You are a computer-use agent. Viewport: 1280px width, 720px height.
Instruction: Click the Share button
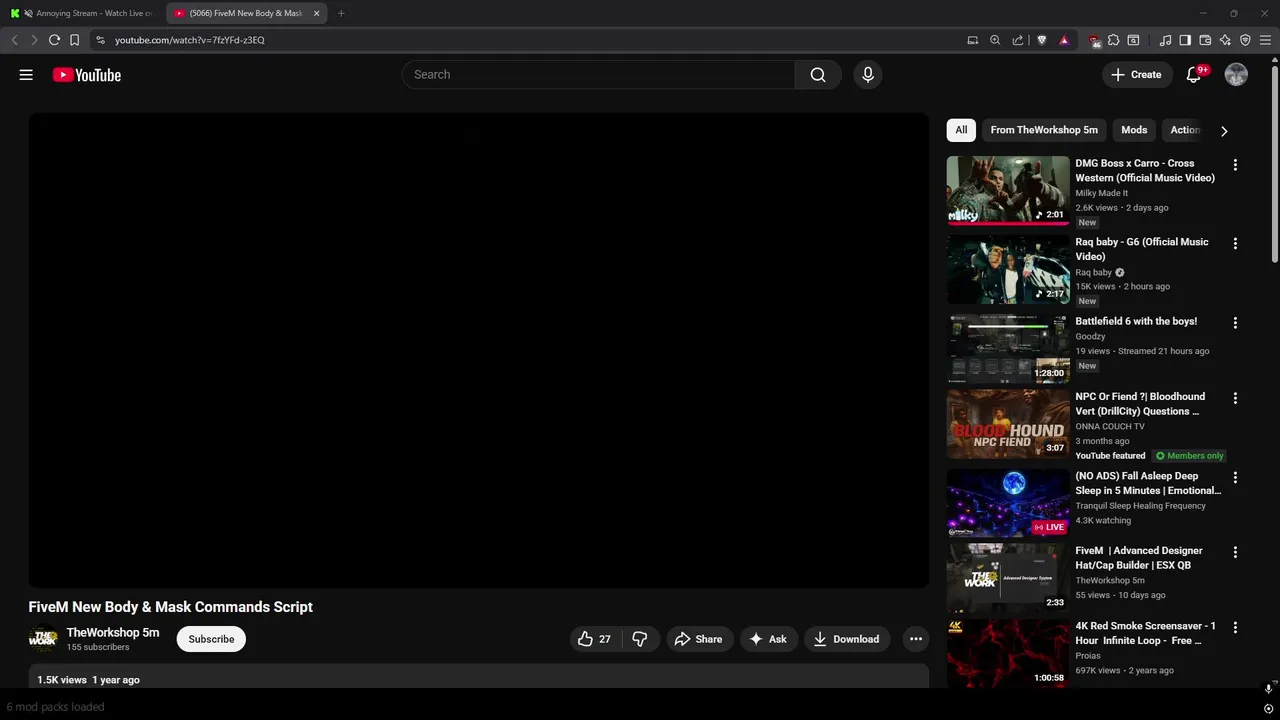tap(698, 639)
